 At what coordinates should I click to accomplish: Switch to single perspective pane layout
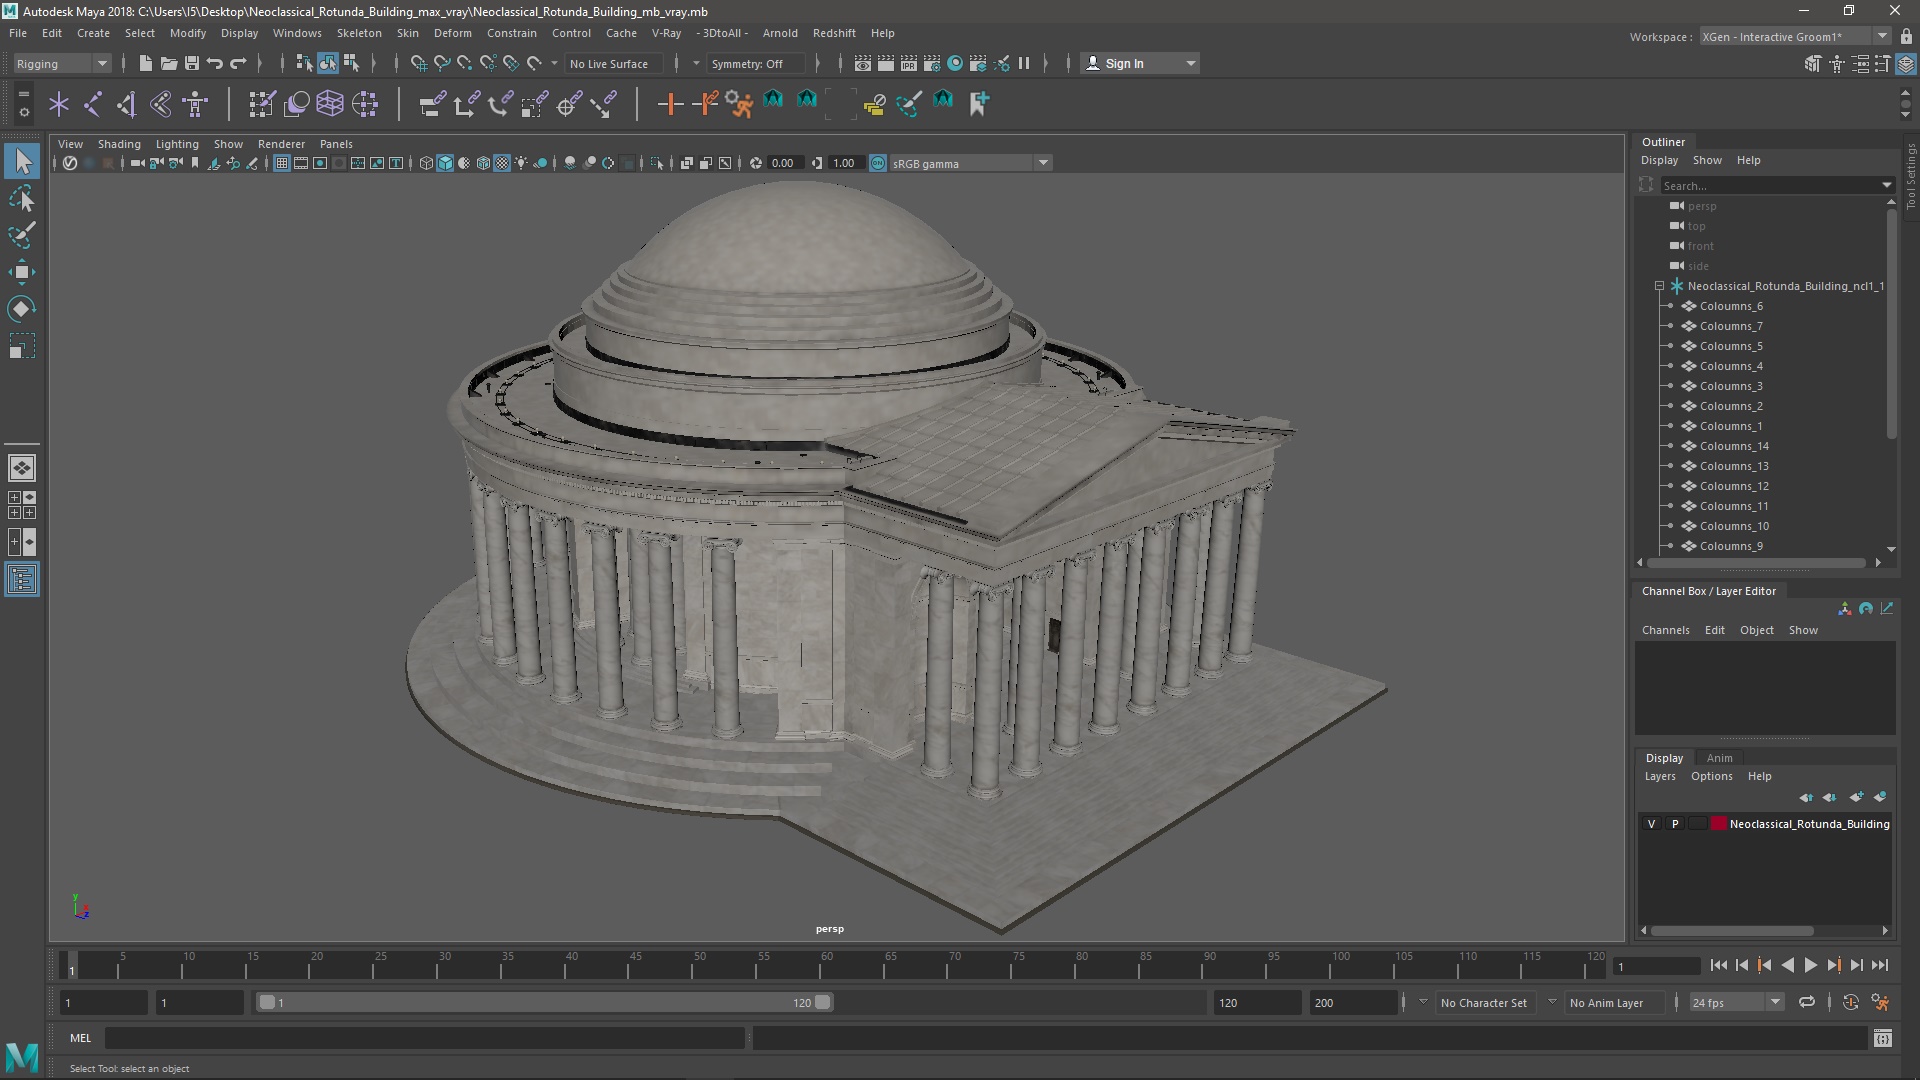click(x=22, y=467)
